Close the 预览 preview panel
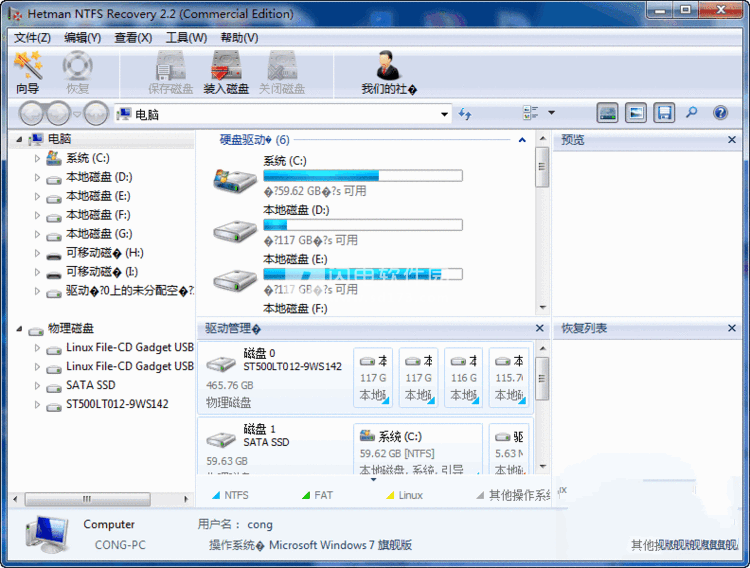The width and height of the screenshot is (750, 568). pyautogui.click(x=732, y=140)
